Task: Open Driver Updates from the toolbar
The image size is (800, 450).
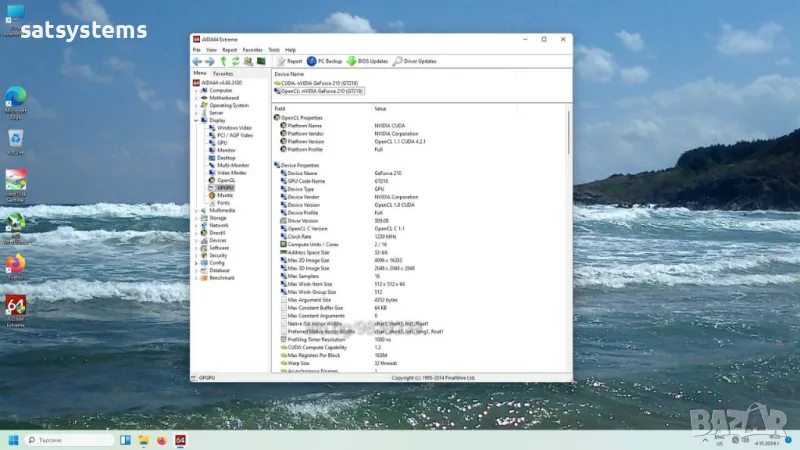Action: pyautogui.click(x=414, y=61)
